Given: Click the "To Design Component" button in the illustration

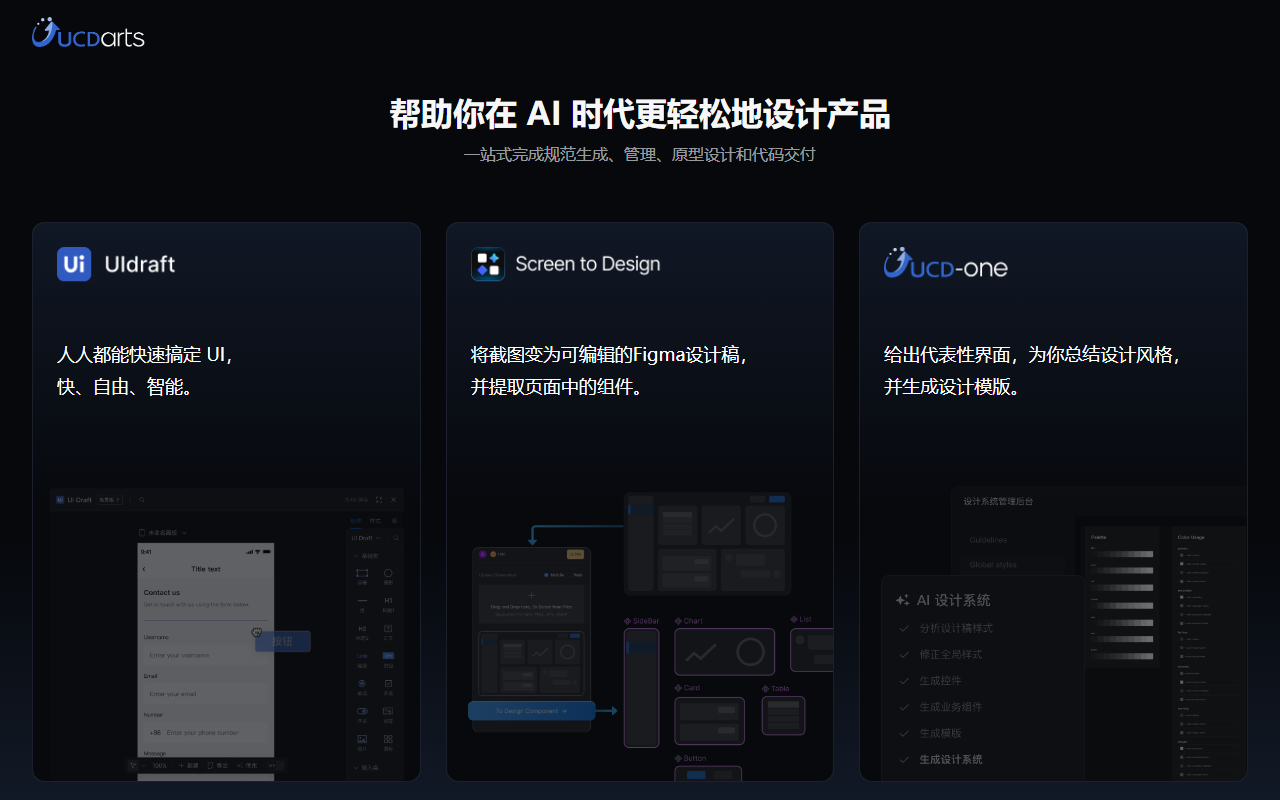Looking at the screenshot, I should click(532, 711).
